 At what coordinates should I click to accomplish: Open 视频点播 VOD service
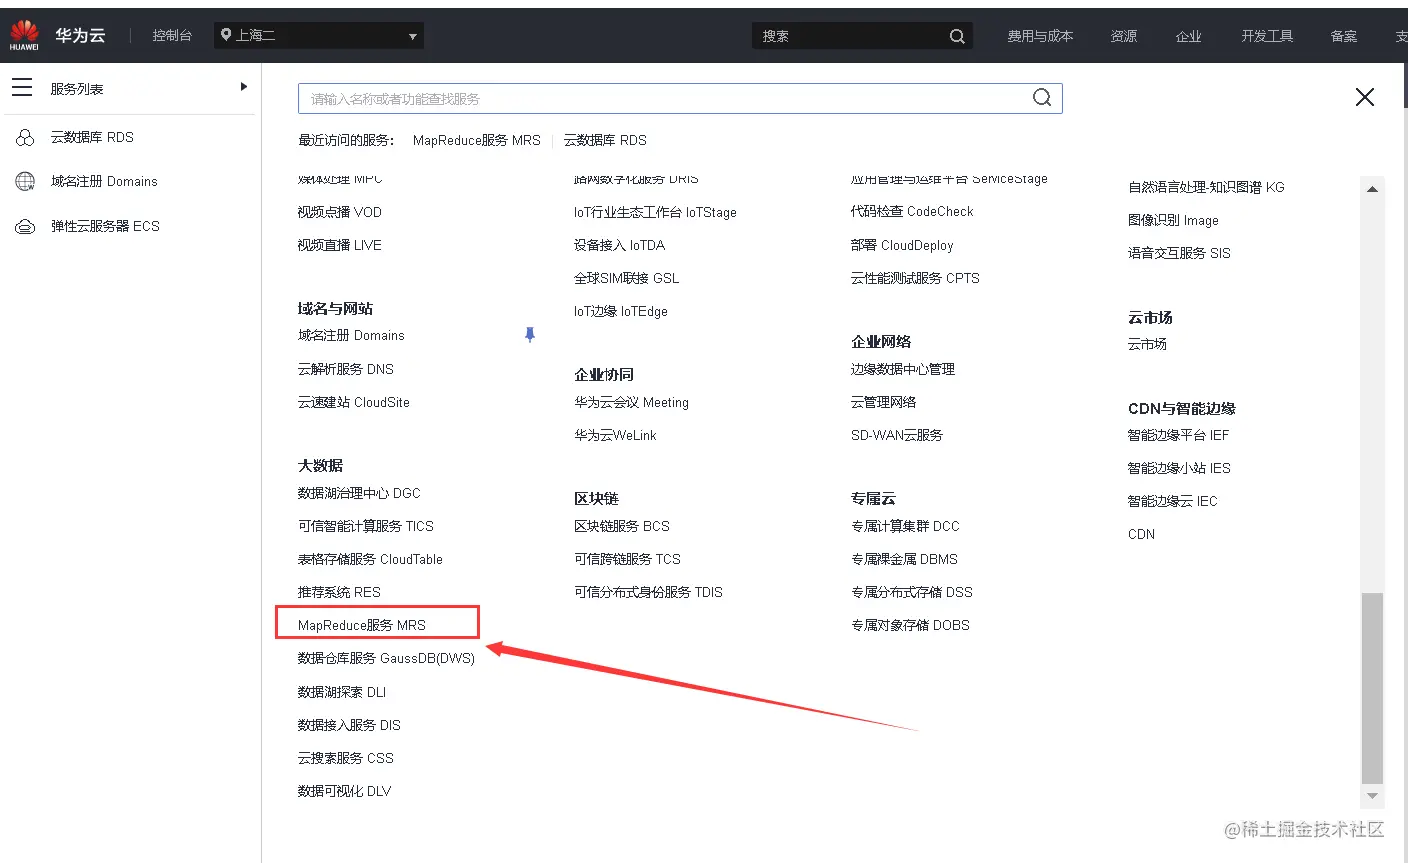click(x=339, y=212)
